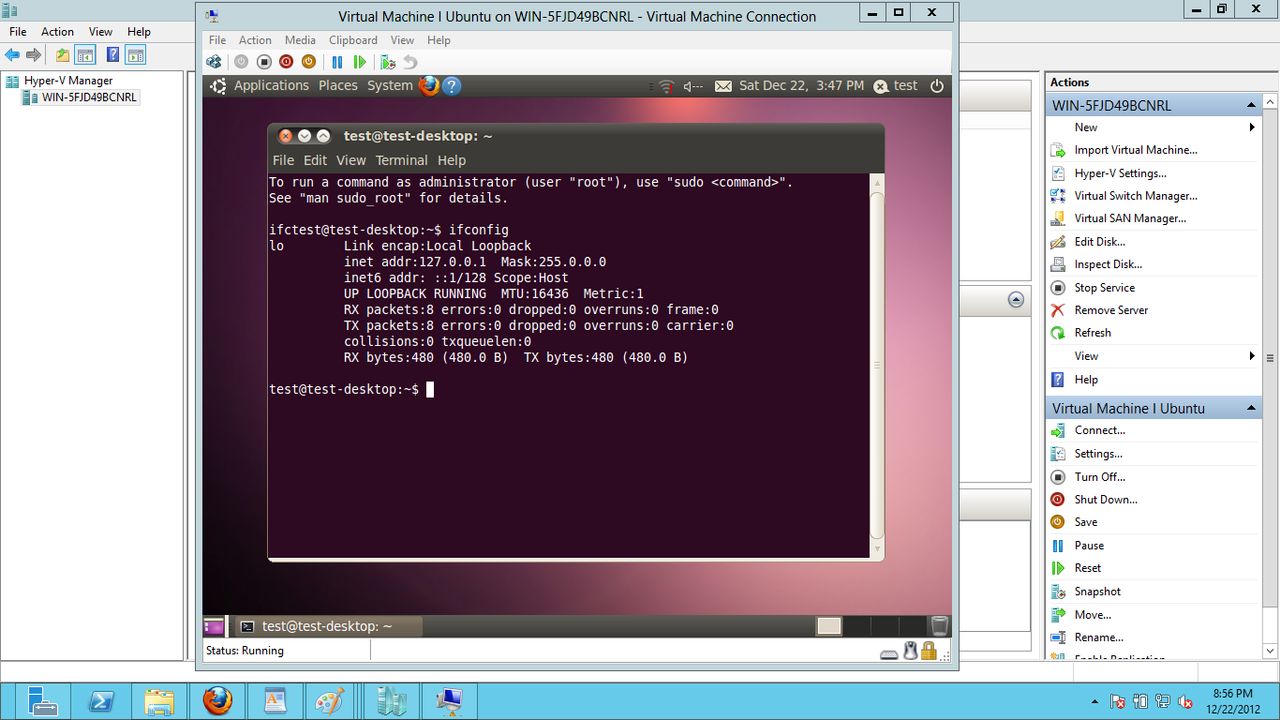Screen dimensions: 1280x720
Task: Click Snapshot in the Actions pane
Action: [1097, 592]
